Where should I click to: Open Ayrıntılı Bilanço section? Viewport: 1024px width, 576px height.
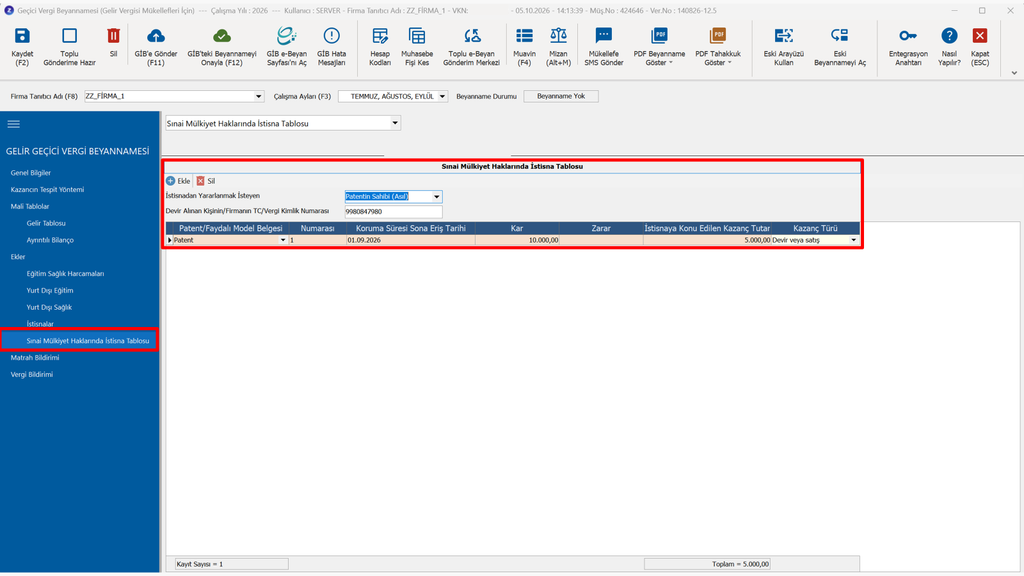pos(50,240)
